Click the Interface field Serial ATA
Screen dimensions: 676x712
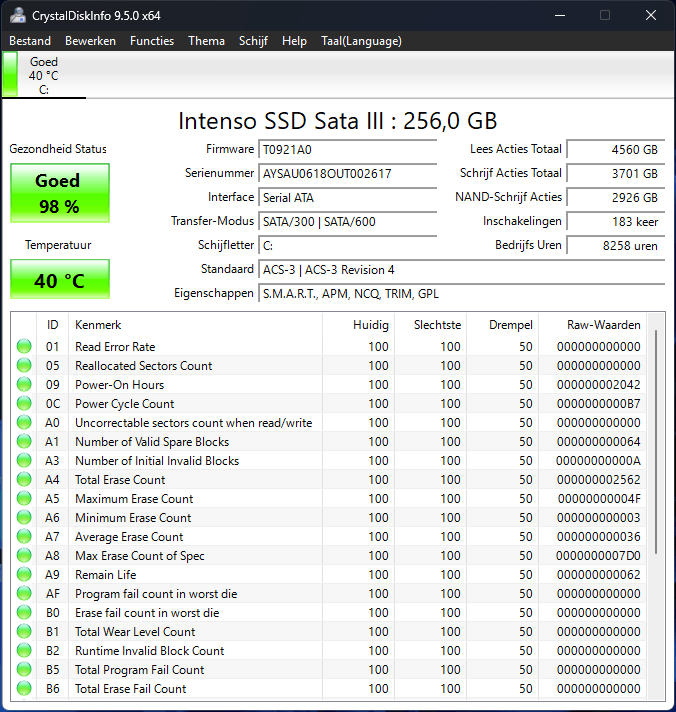coord(347,198)
